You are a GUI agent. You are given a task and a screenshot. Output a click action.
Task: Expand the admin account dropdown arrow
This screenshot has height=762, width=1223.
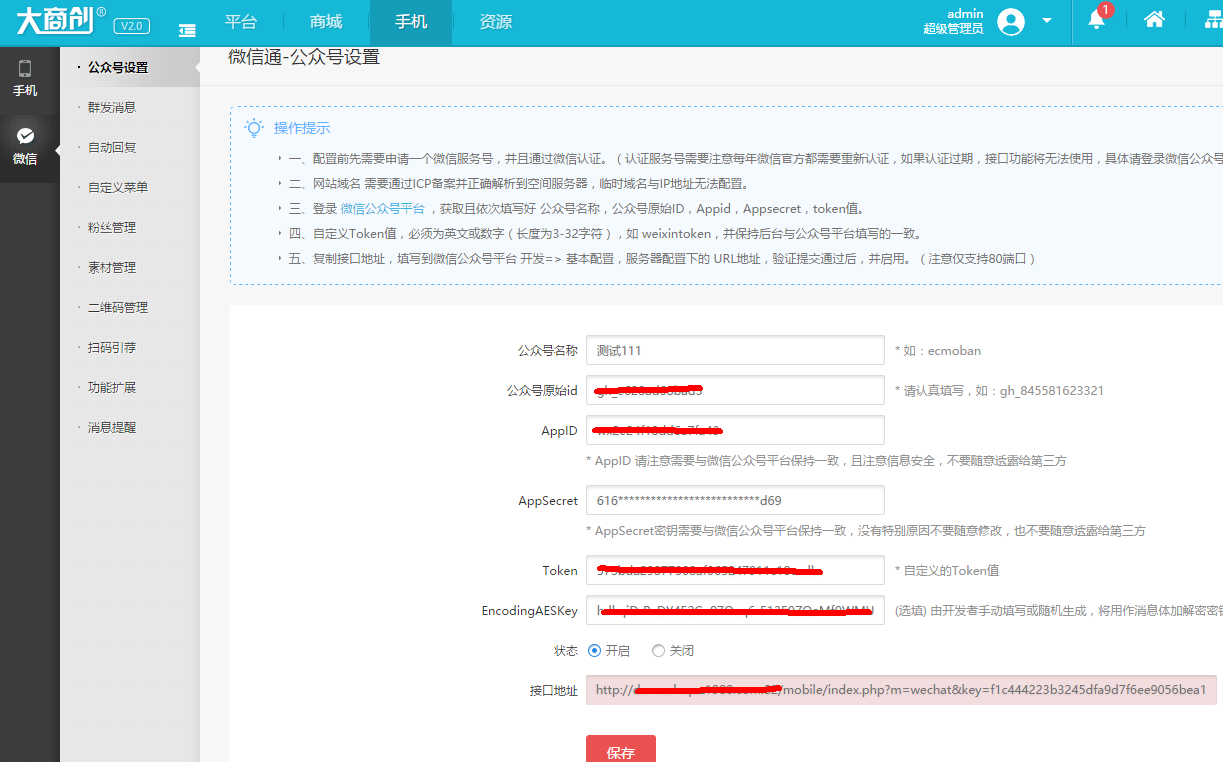(1047, 21)
